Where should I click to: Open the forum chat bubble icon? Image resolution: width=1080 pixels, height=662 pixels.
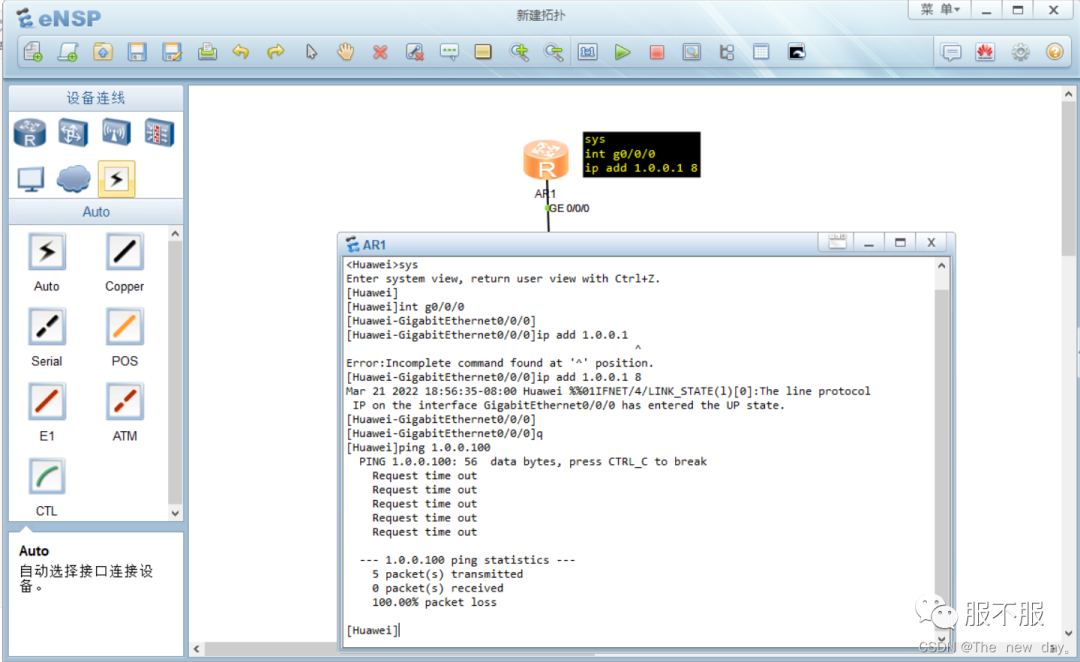click(951, 52)
